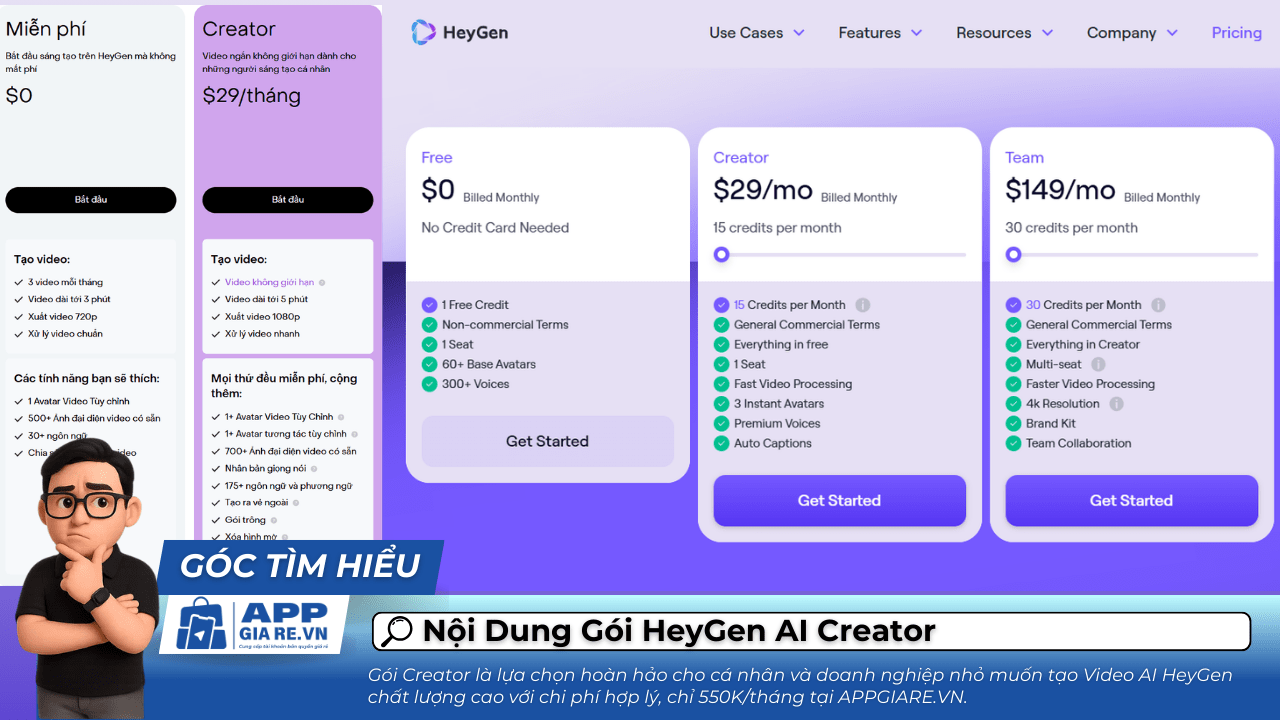
Task: Click the Nội Dung Gói HeyGen AI Creator title
Action: tap(679, 631)
